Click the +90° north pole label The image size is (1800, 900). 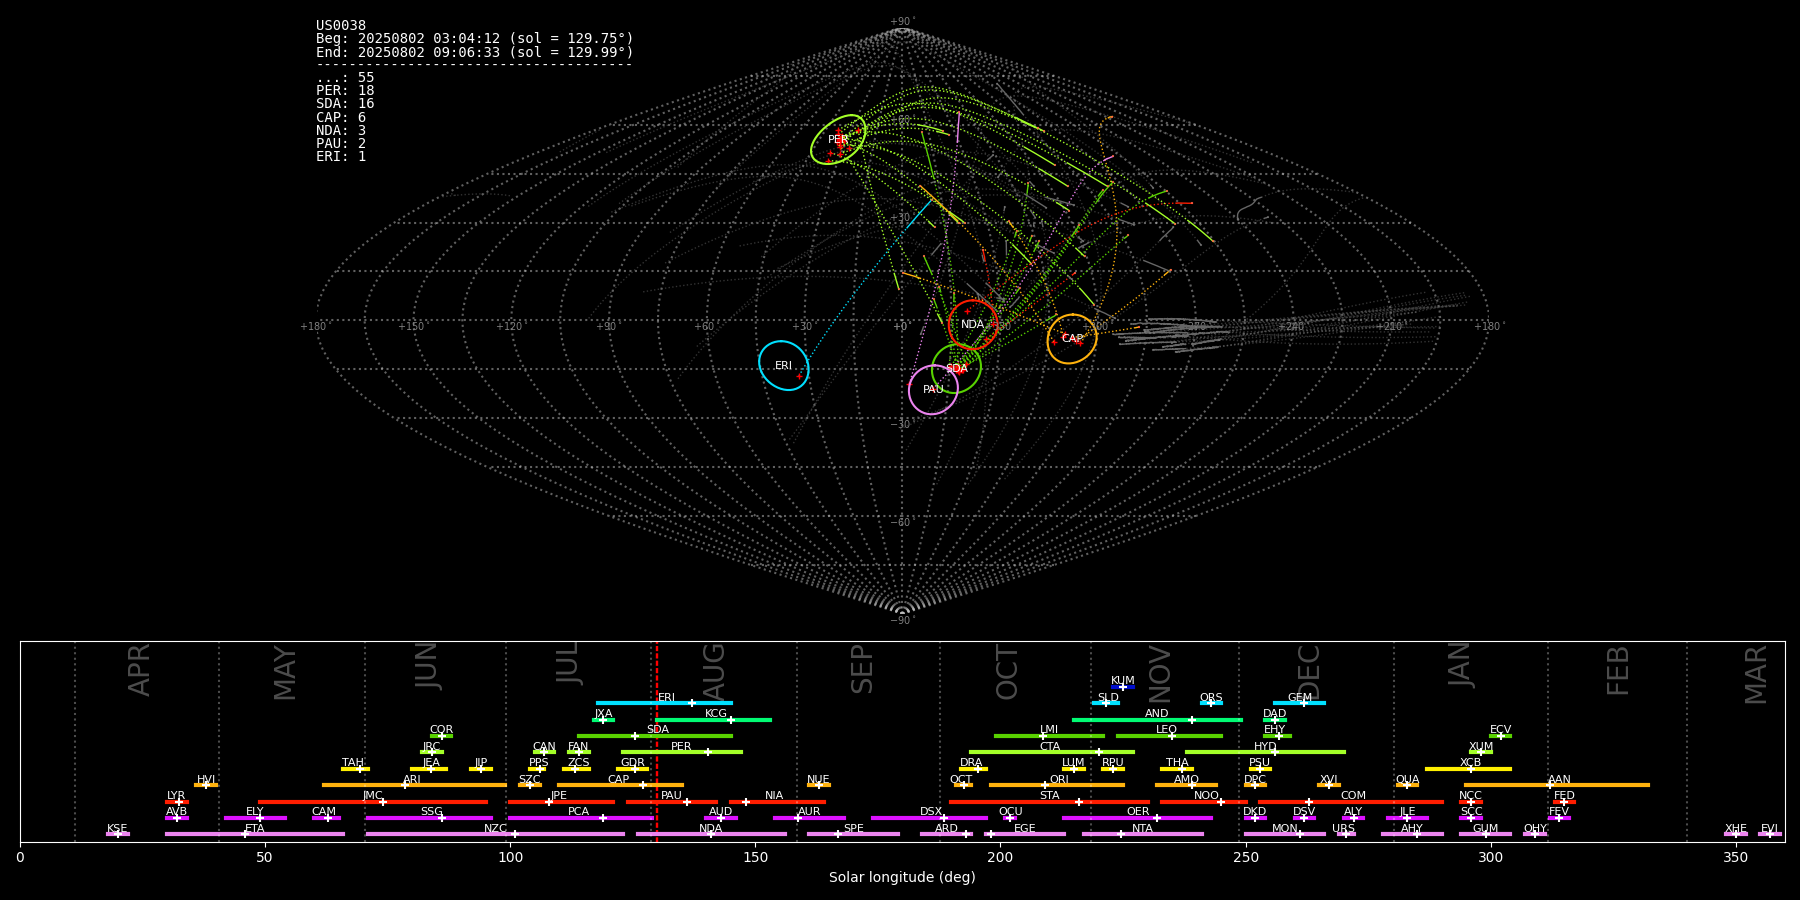coord(902,22)
